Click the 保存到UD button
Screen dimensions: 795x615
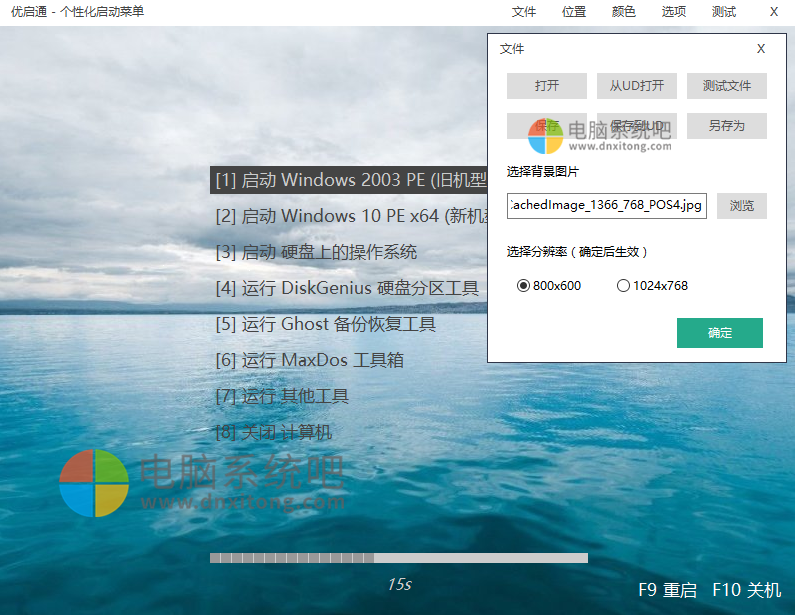click(x=636, y=126)
